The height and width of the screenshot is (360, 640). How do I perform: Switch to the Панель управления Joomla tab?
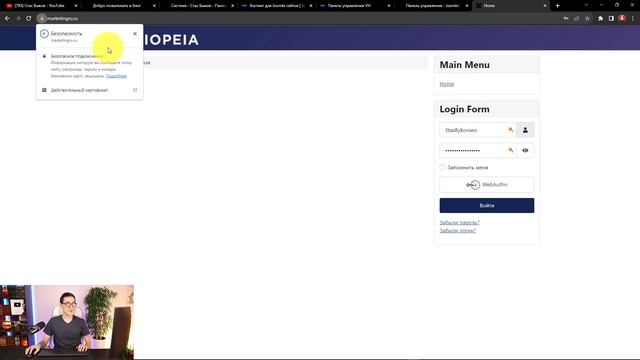(432, 6)
